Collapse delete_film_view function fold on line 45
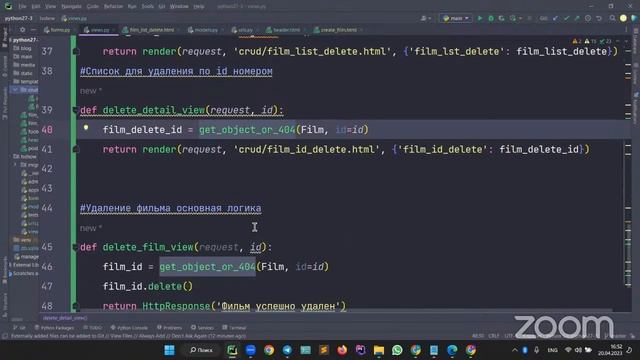640x360 pixels. tap(75, 247)
